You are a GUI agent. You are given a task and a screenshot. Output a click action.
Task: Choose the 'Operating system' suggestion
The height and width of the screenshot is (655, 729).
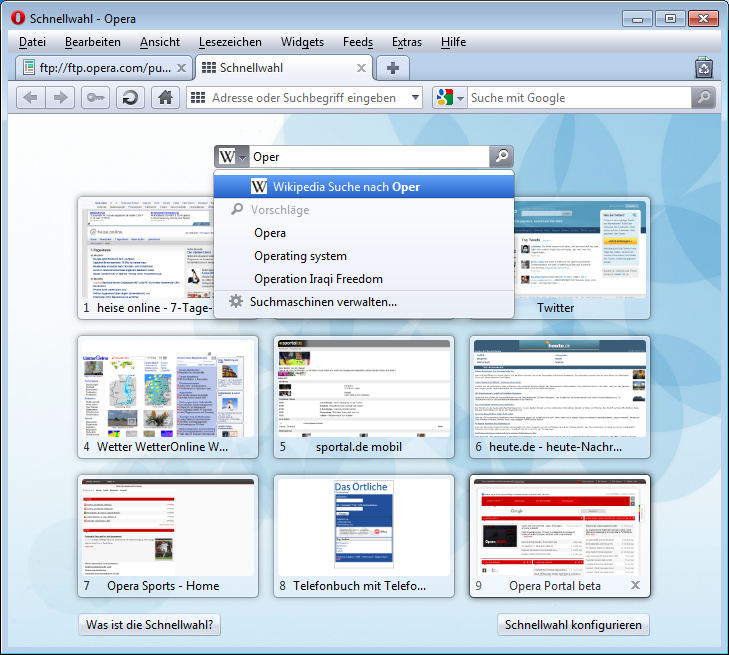[364, 256]
